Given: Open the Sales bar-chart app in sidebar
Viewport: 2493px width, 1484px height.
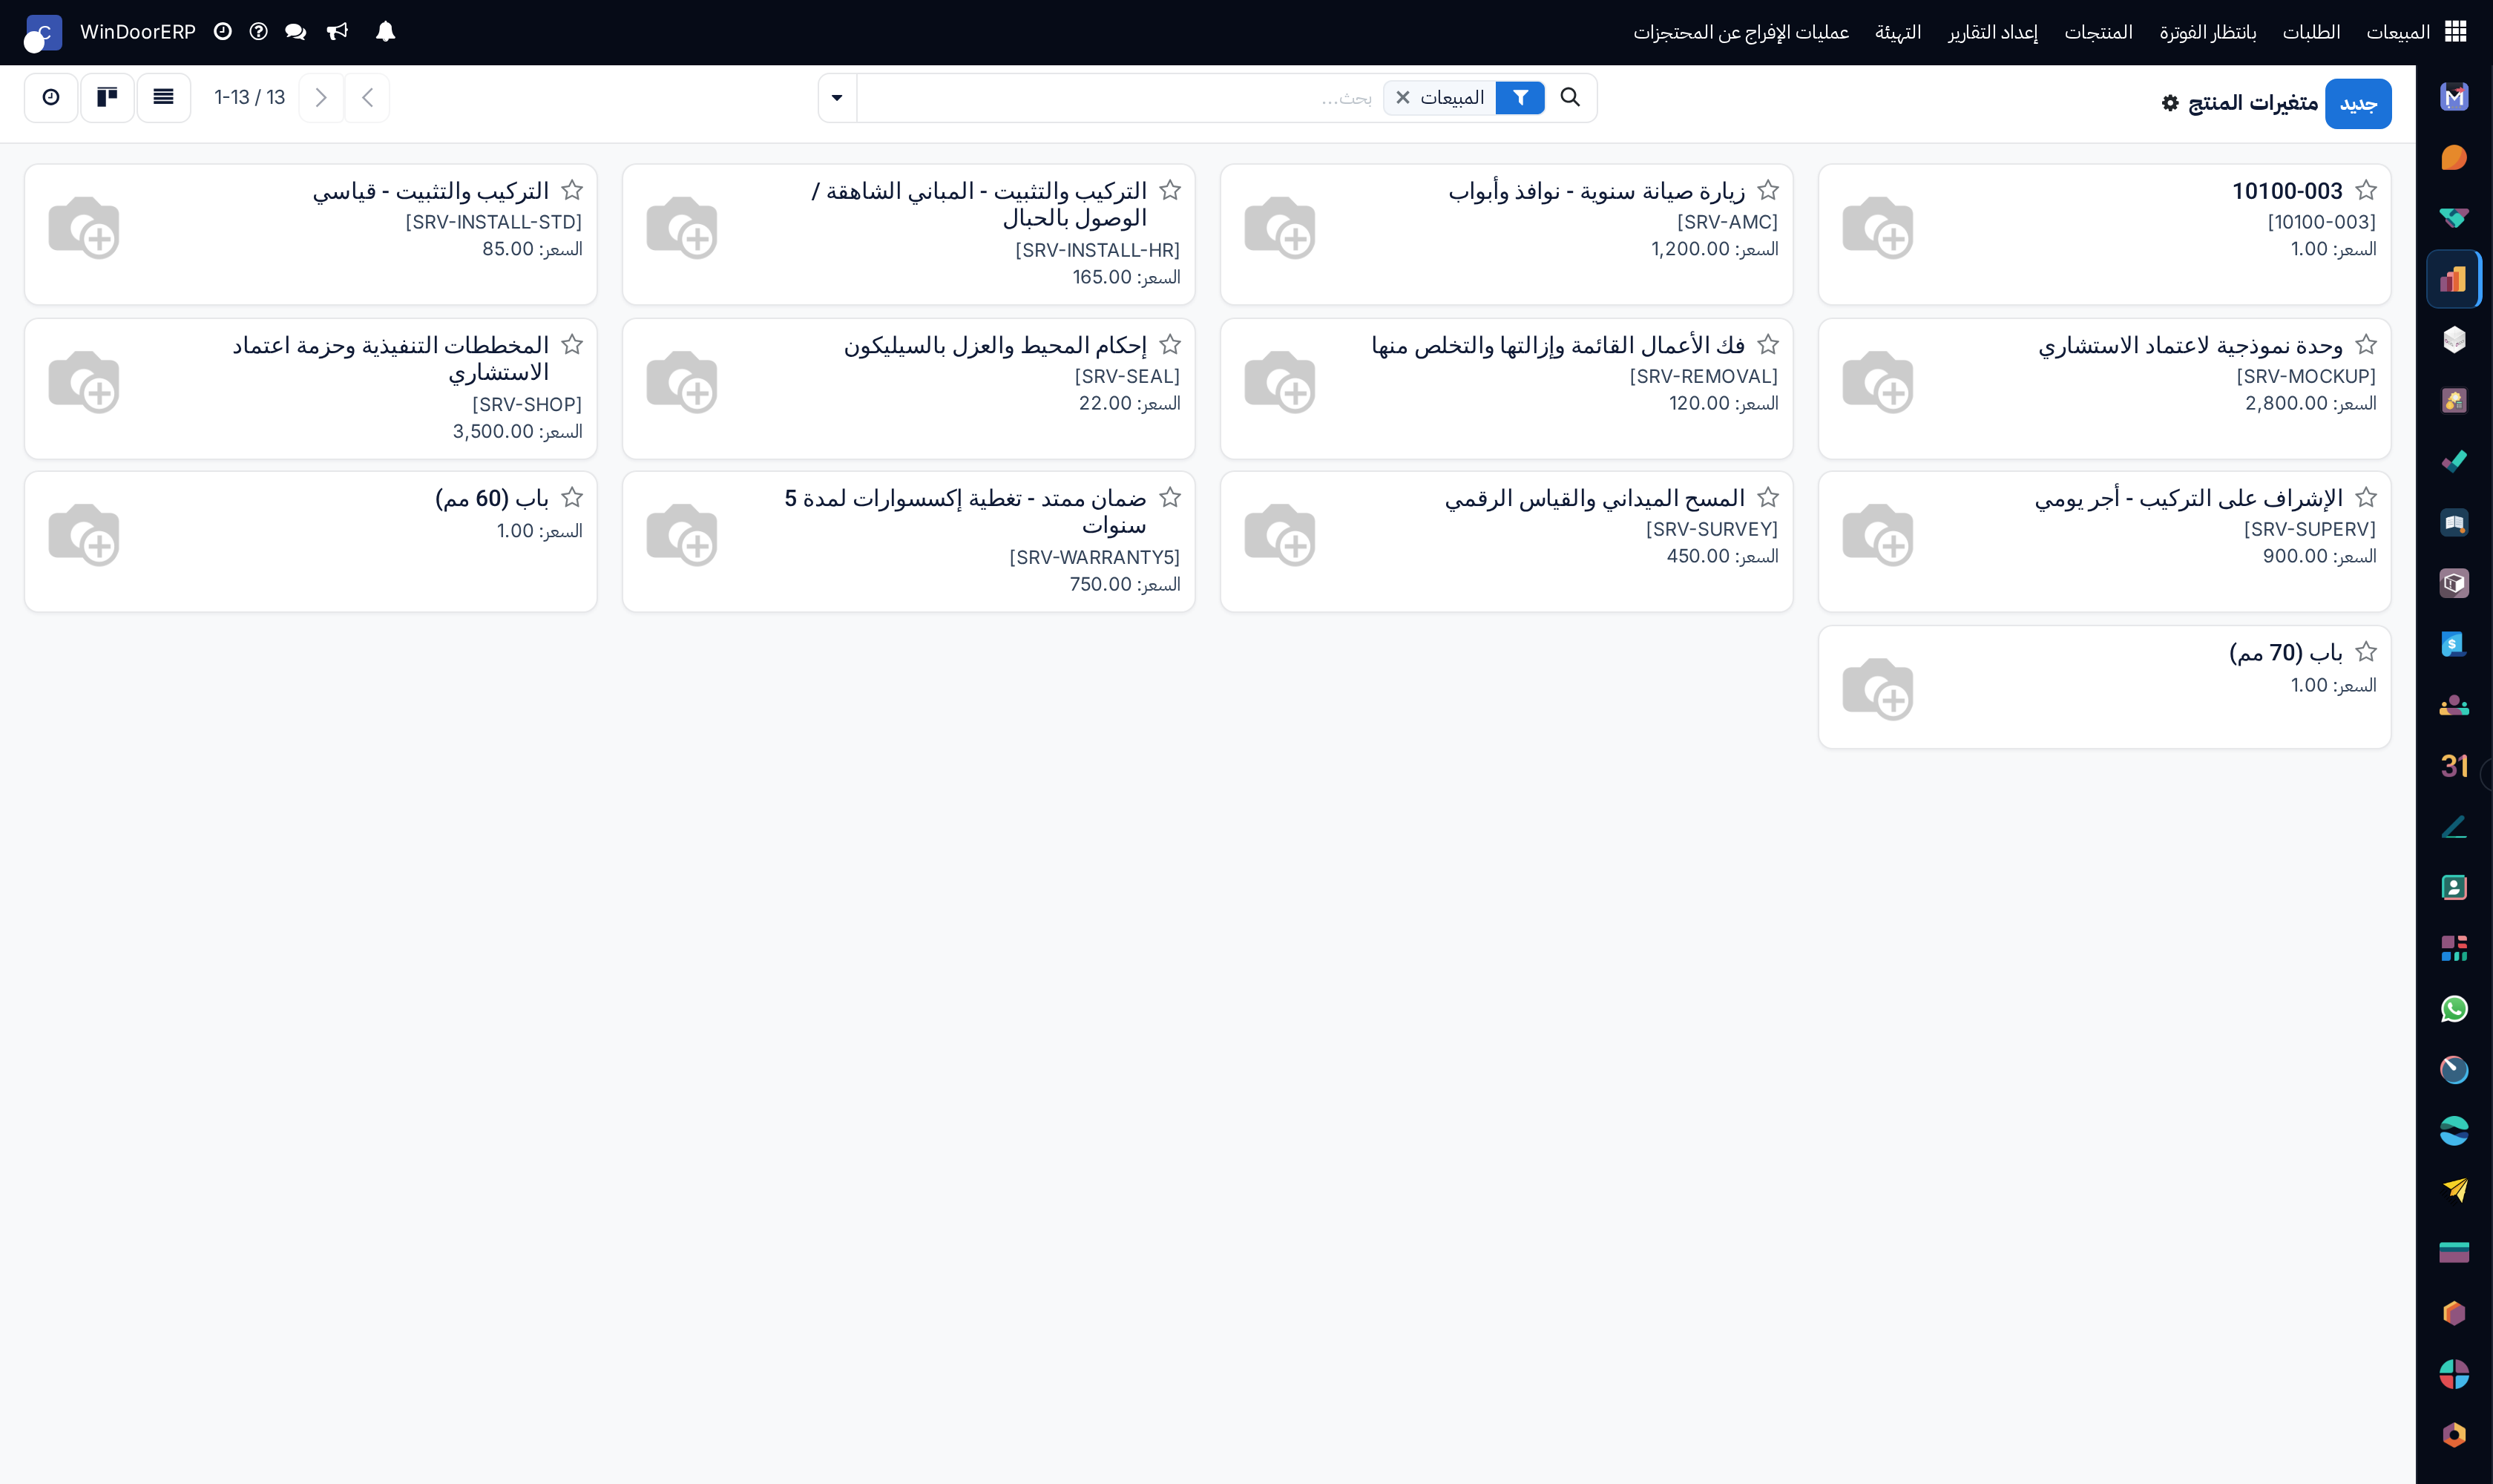Looking at the screenshot, I should (x=2454, y=279).
